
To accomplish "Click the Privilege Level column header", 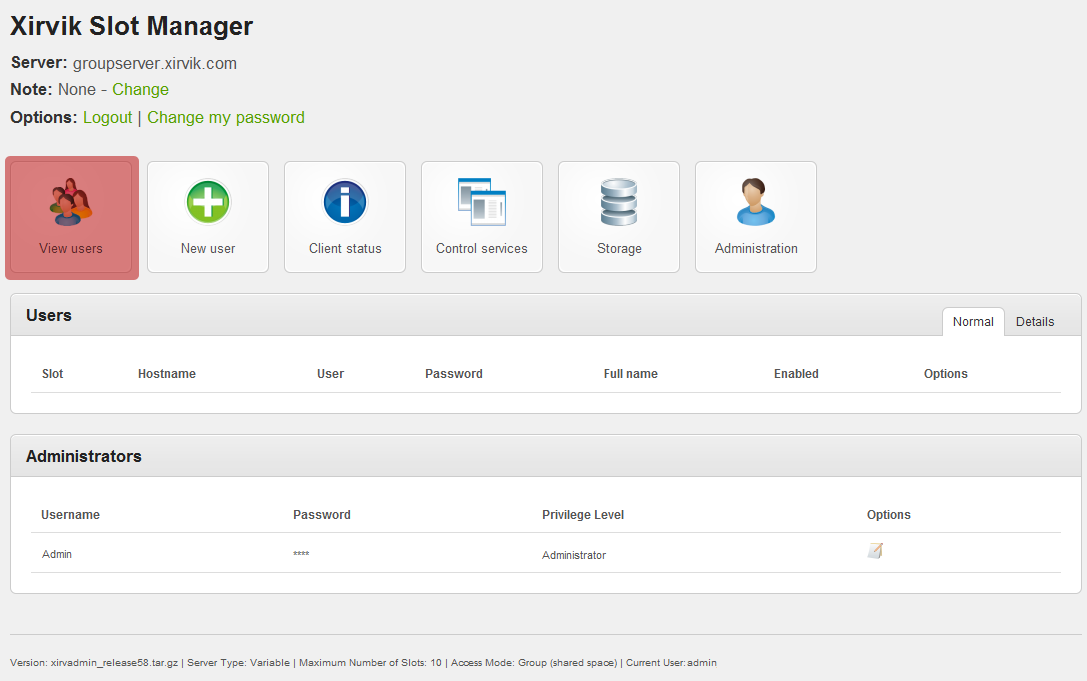I will pos(583,515).
